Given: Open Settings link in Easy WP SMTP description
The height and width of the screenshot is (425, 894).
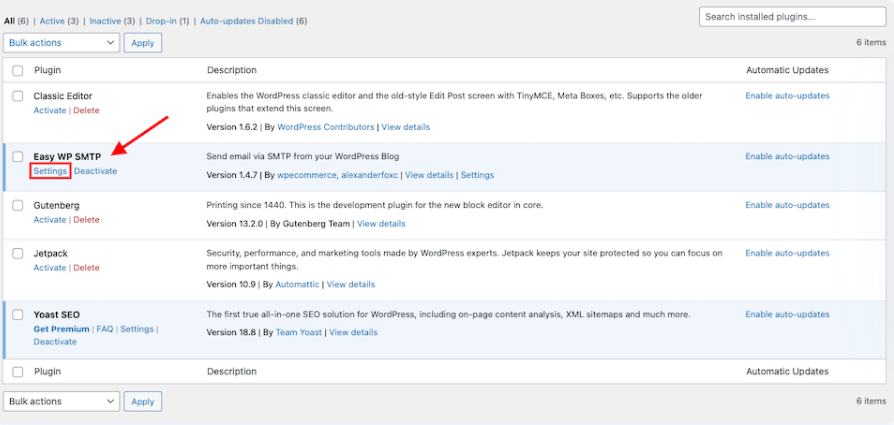Looking at the screenshot, I should tap(477, 175).
